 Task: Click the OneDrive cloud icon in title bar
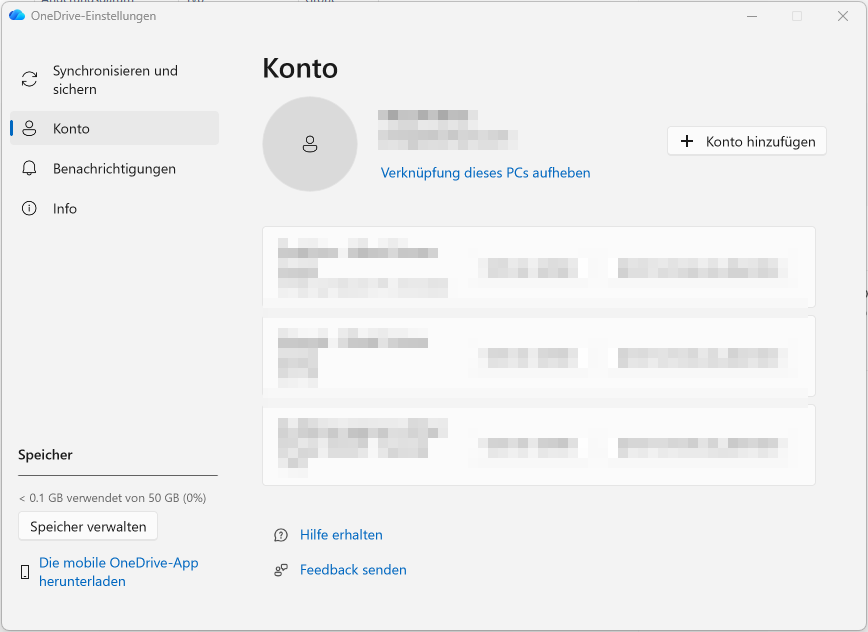[17, 16]
